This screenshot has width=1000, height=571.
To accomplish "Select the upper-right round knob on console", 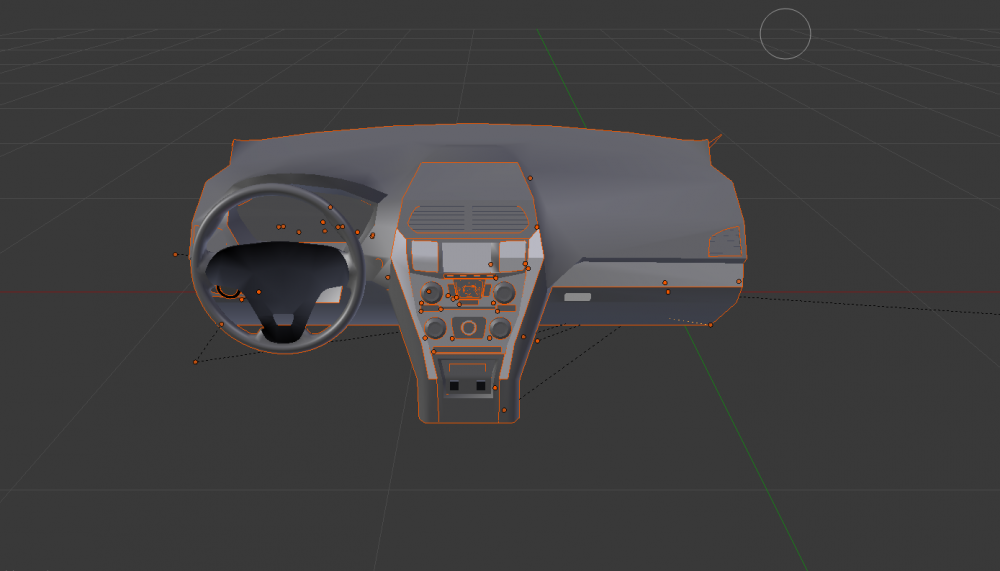I will [504, 293].
